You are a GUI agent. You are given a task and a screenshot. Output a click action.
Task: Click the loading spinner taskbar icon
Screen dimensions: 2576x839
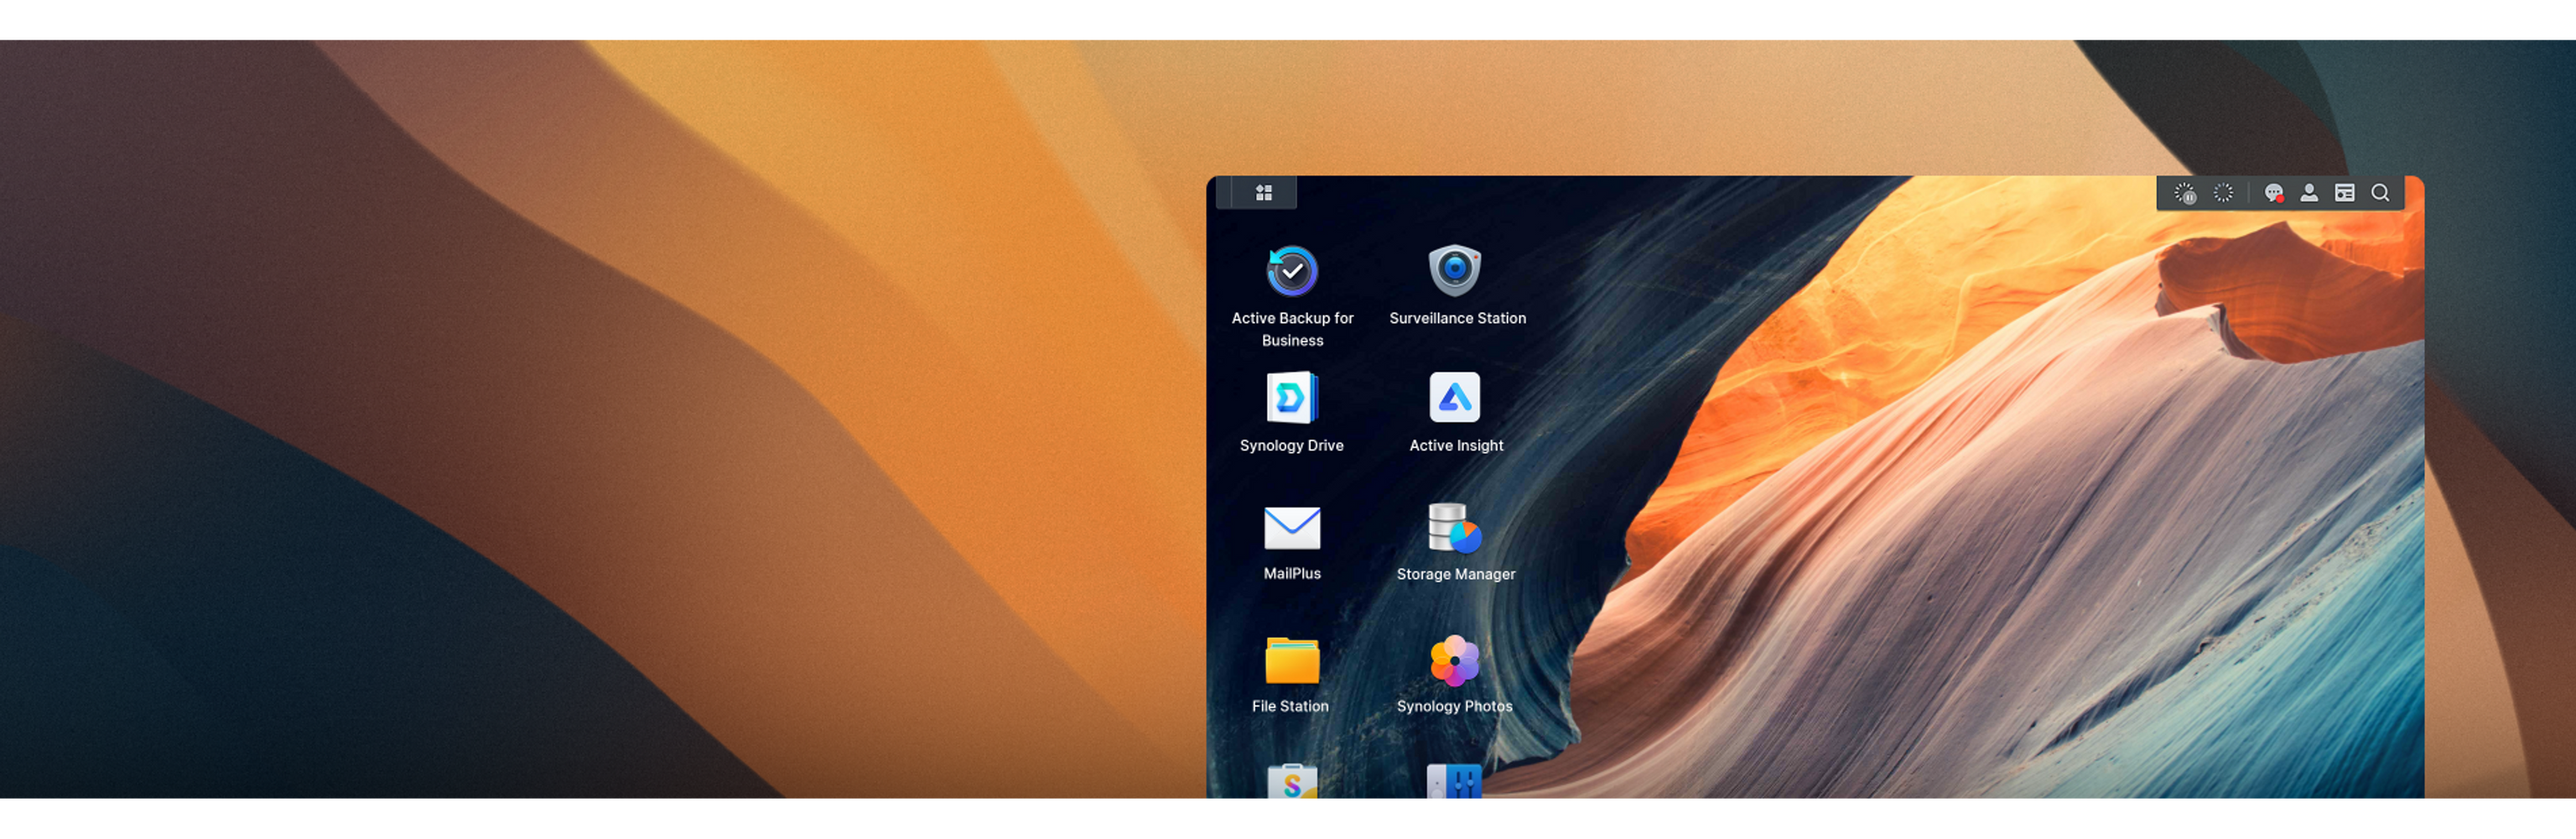coord(2223,193)
